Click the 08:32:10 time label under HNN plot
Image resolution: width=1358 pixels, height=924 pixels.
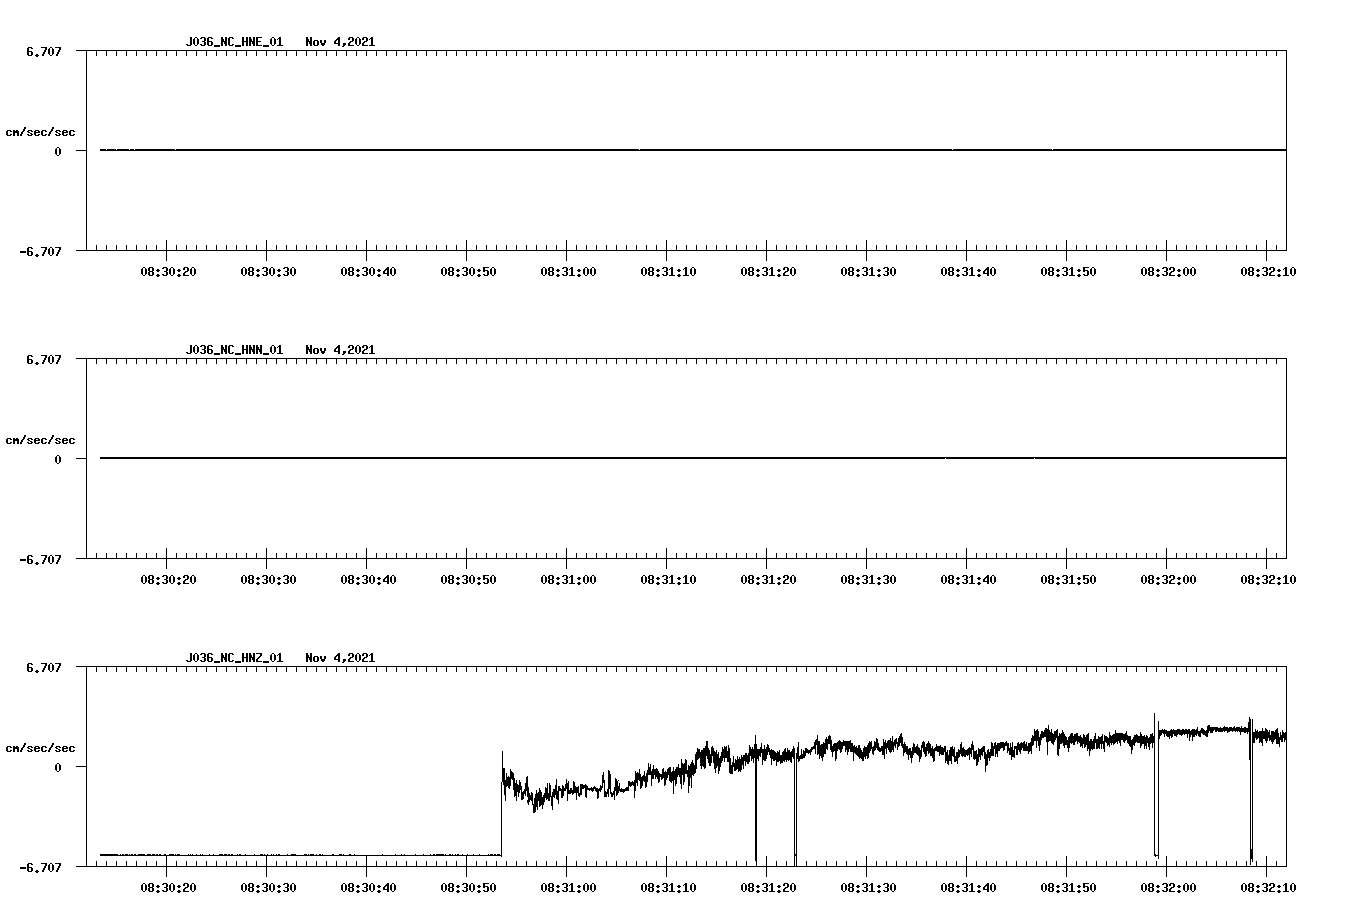pyautogui.click(x=1268, y=579)
